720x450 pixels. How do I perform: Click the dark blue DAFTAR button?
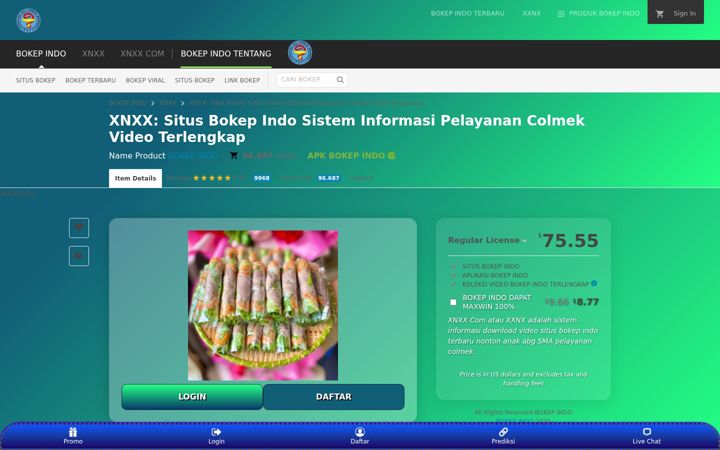(334, 397)
